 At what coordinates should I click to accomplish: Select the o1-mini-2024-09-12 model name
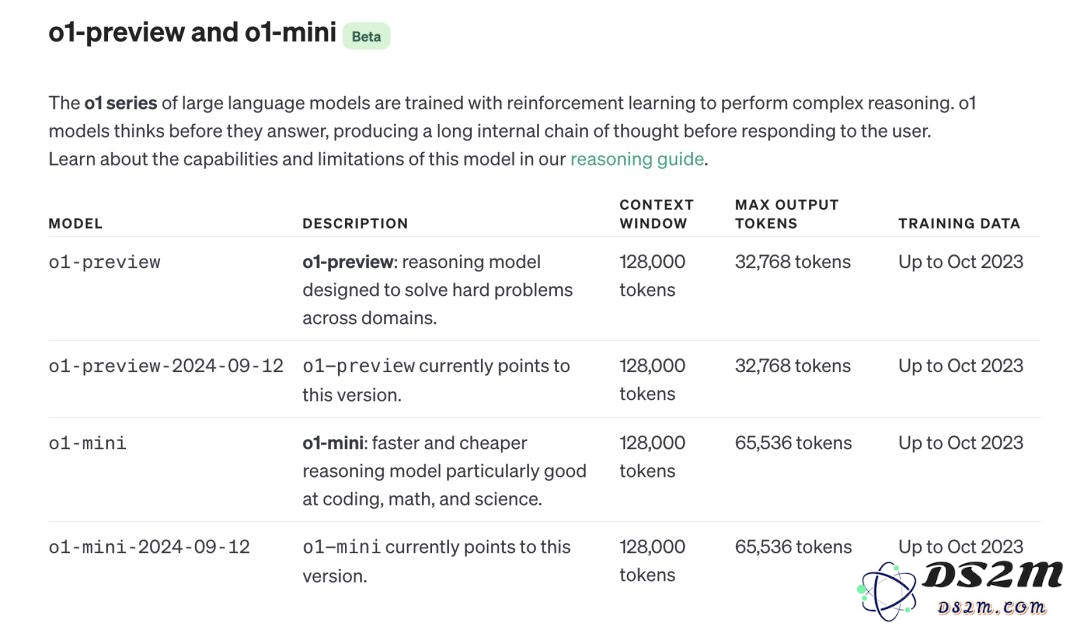click(x=149, y=547)
